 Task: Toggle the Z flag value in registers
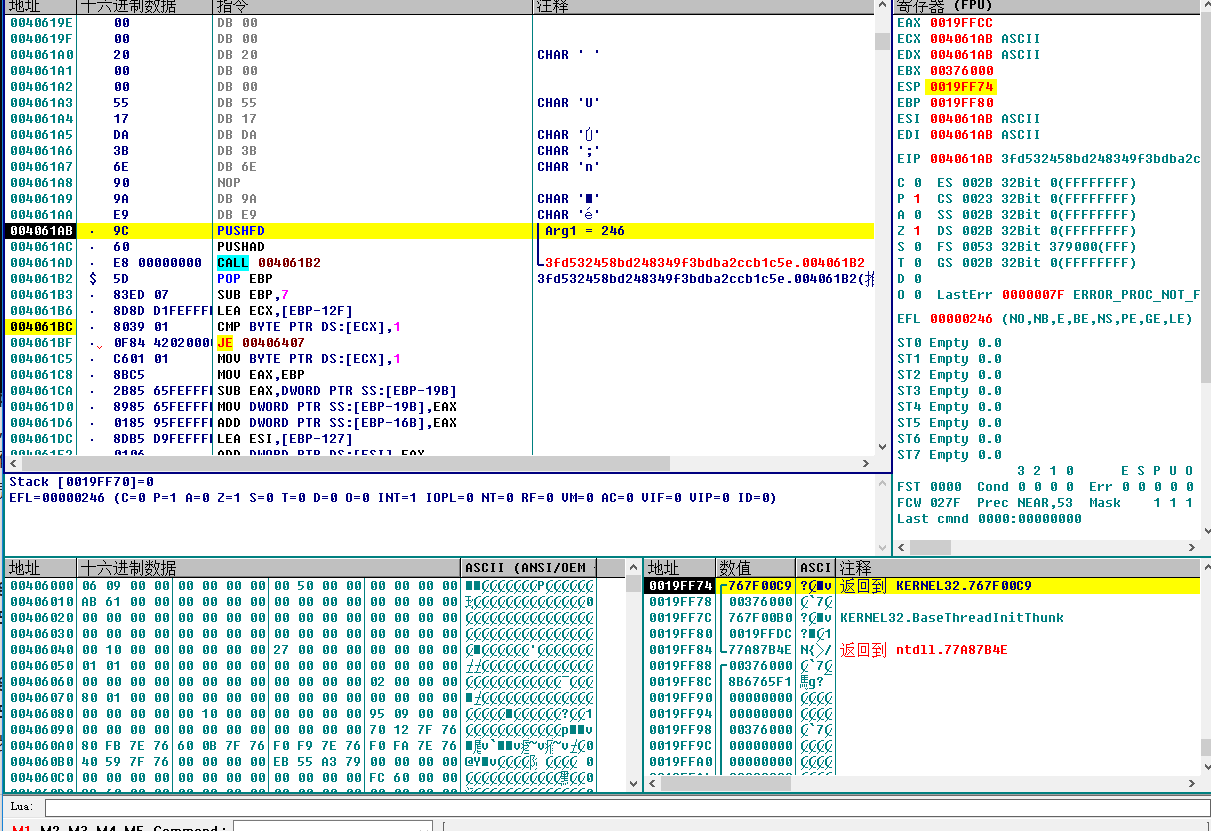(917, 231)
